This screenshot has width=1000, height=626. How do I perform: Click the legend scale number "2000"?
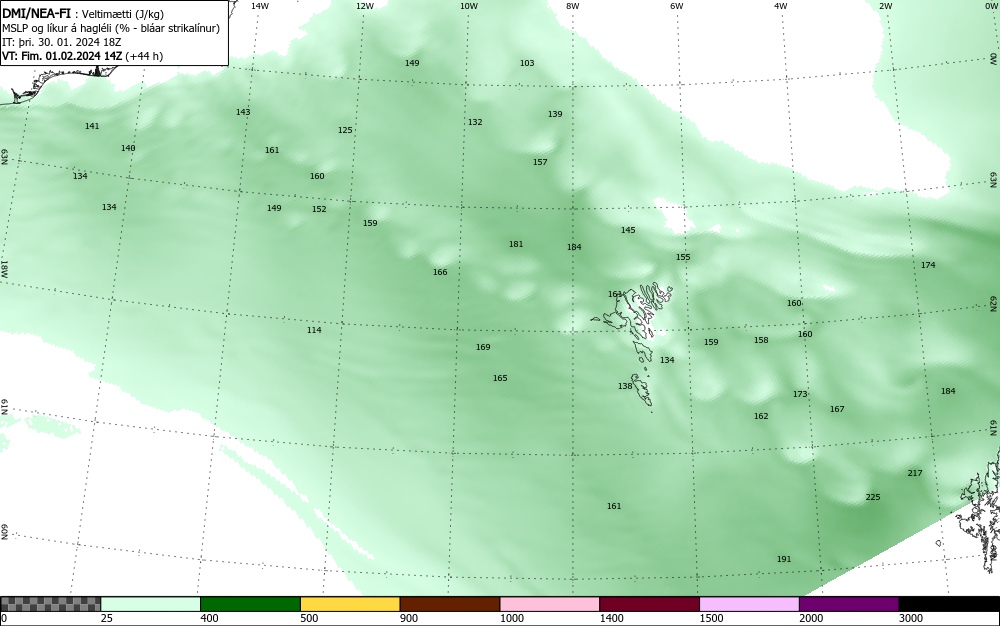click(811, 618)
